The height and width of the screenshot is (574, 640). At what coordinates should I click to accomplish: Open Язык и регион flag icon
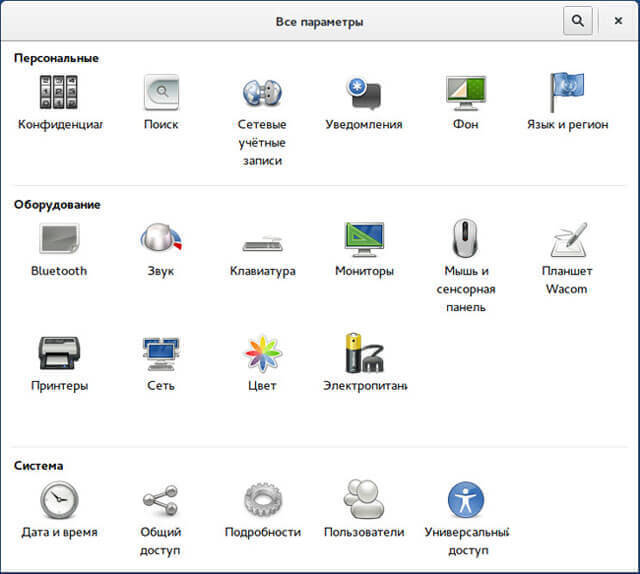pyautogui.click(x=567, y=92)
